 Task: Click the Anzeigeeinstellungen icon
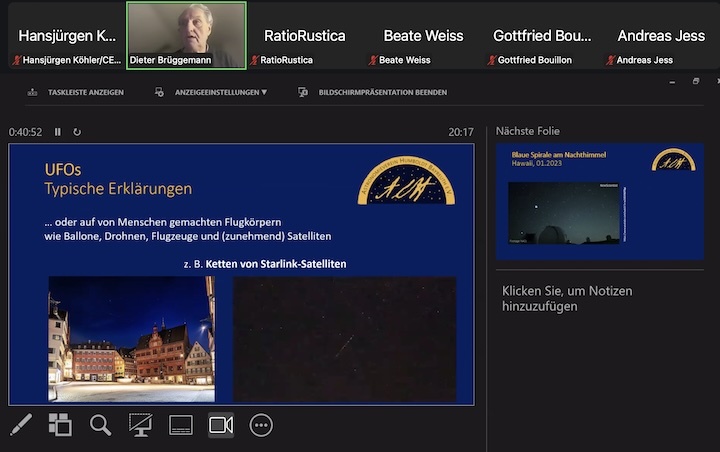[x=159, y=92]
